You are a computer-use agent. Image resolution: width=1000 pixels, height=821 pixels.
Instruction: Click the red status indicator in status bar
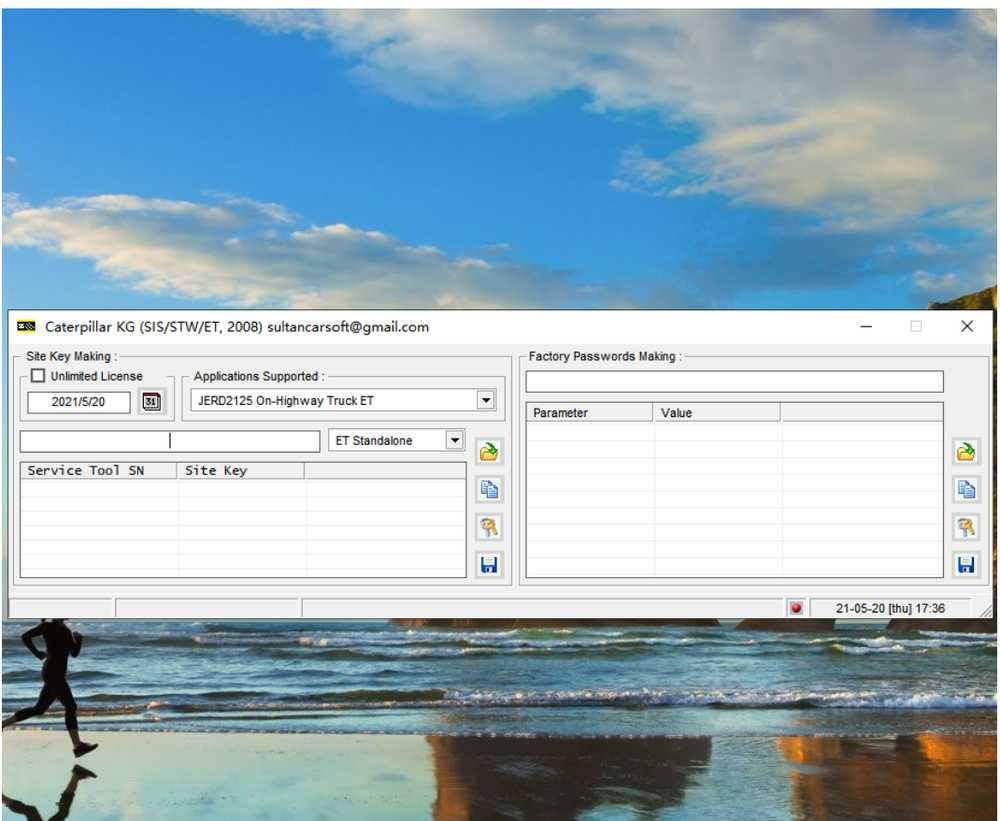[x=796, y=608]
